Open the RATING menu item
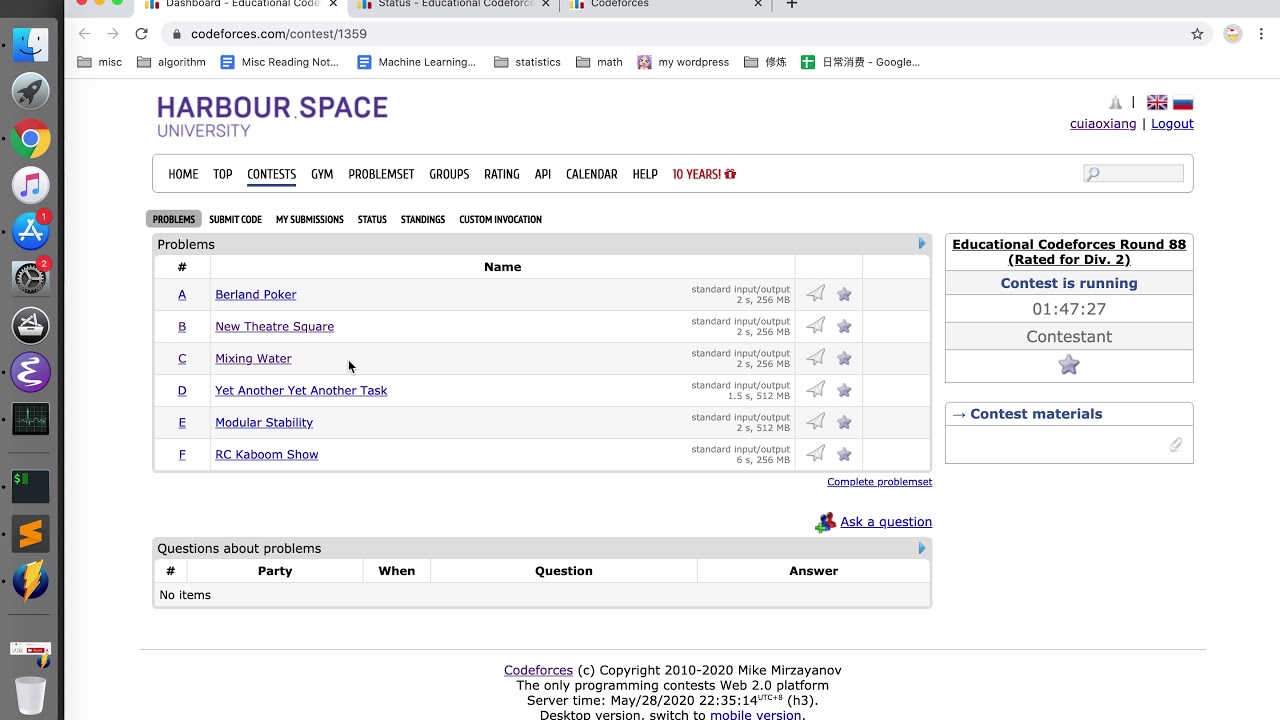Image resolution: width=1280 pixels, height=720 pixels. pyautogui.click(x=502, y=174)
